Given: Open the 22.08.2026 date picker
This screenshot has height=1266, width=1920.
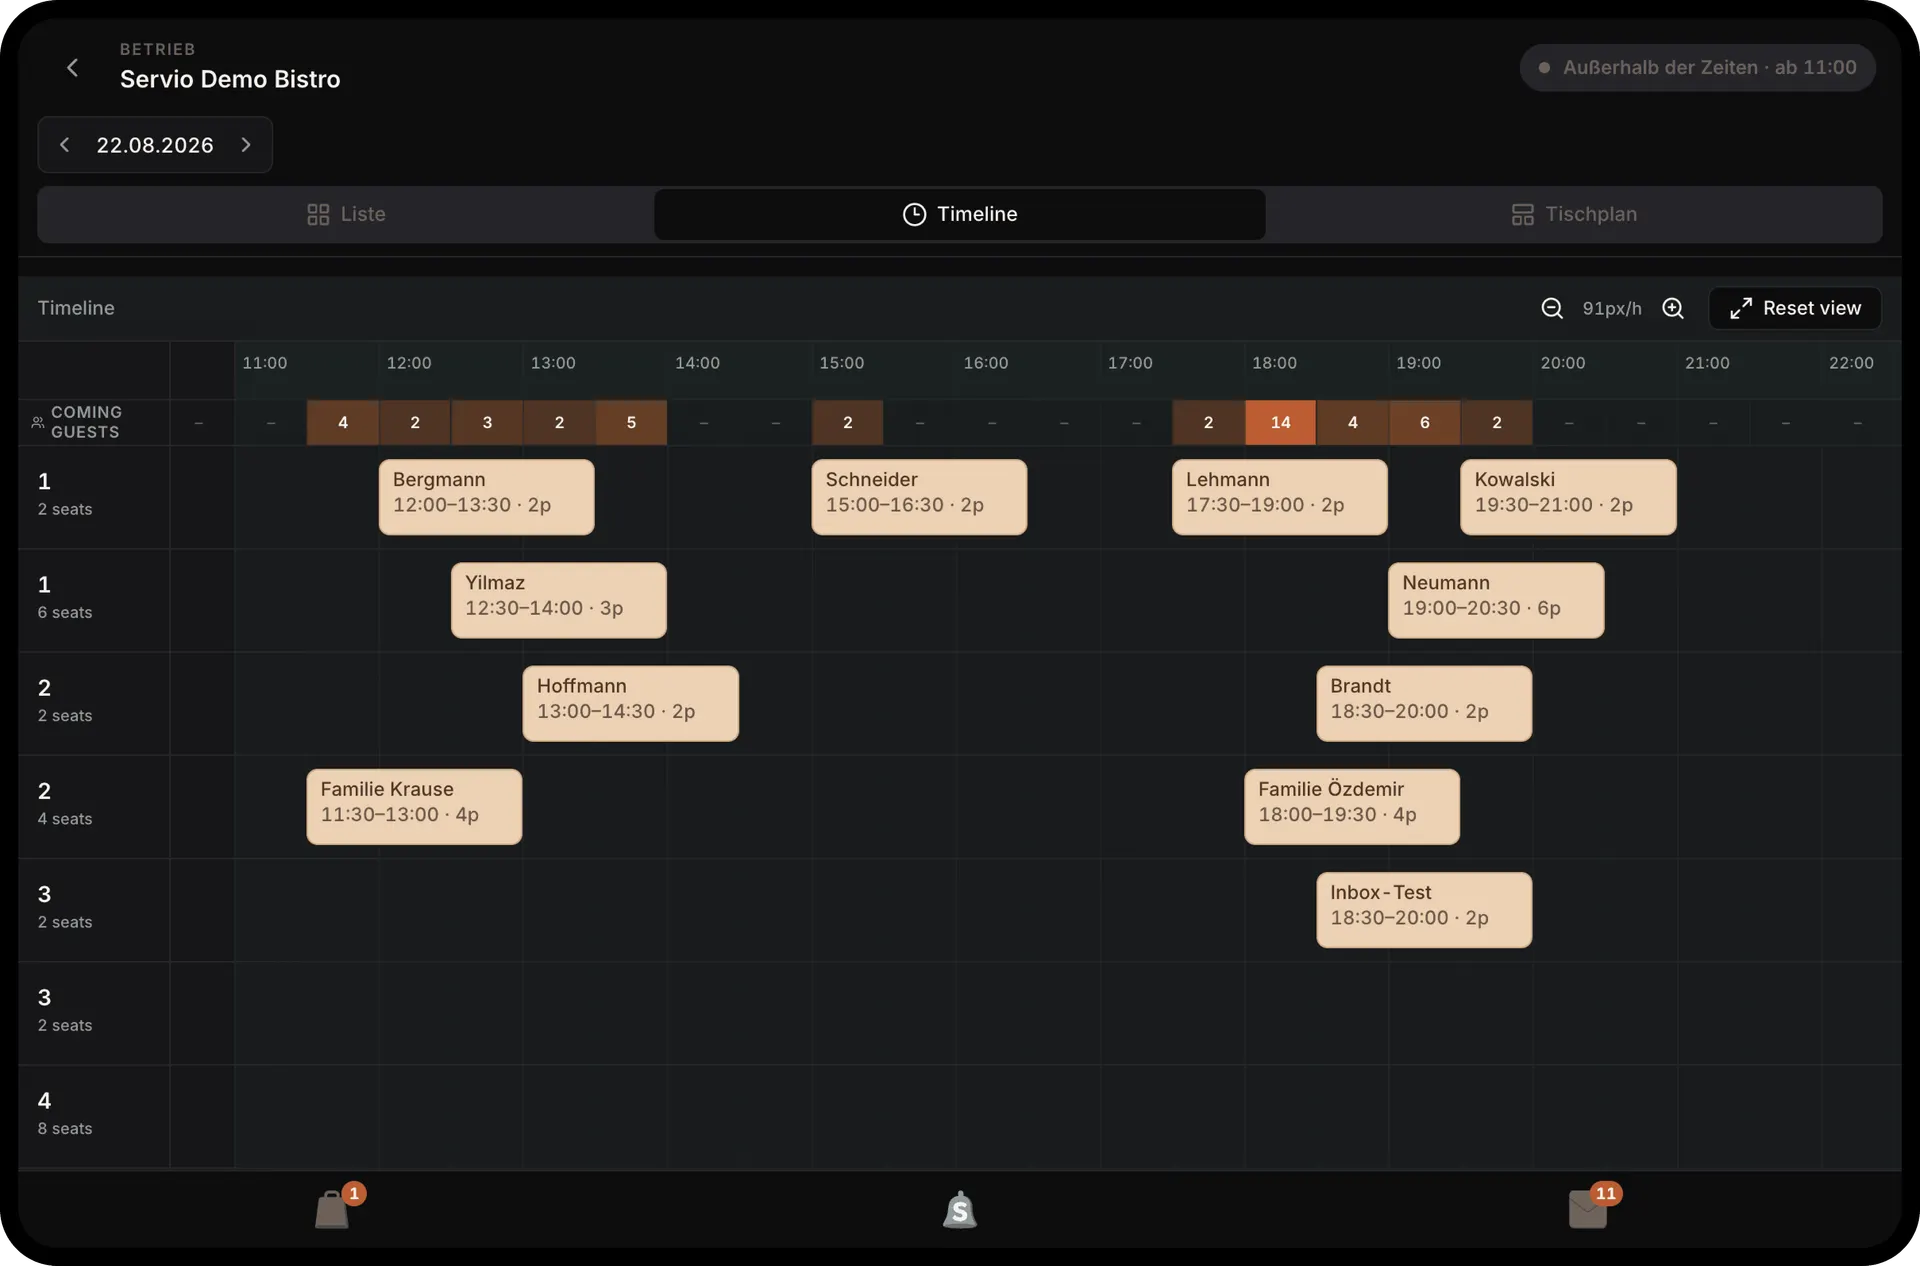Looking at the screenshot, I should 155,145.
